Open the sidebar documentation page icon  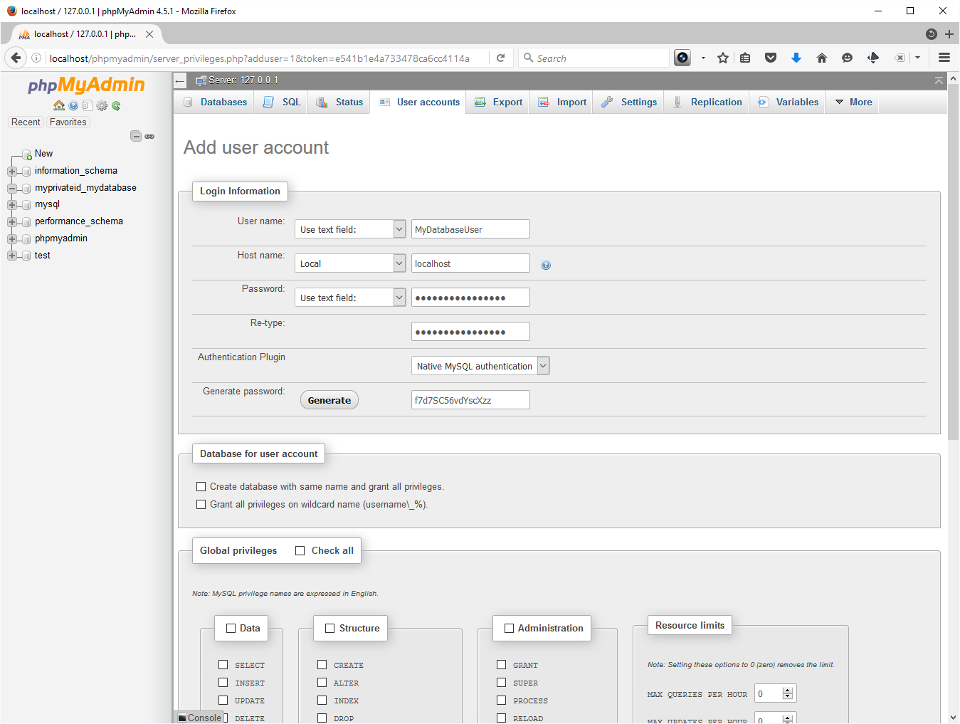click(88, 105)
